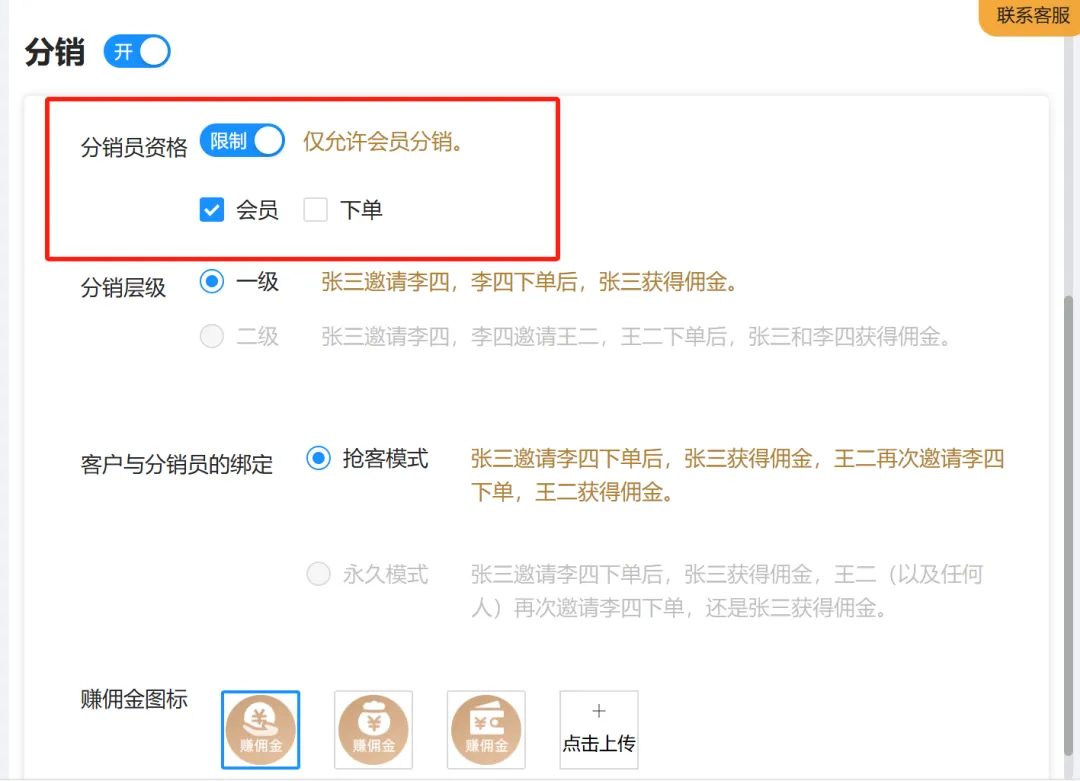The width and height of the screenshot is (1080, 781).
Task: Turn off the 分销 main switch
Action: point(137,52)
